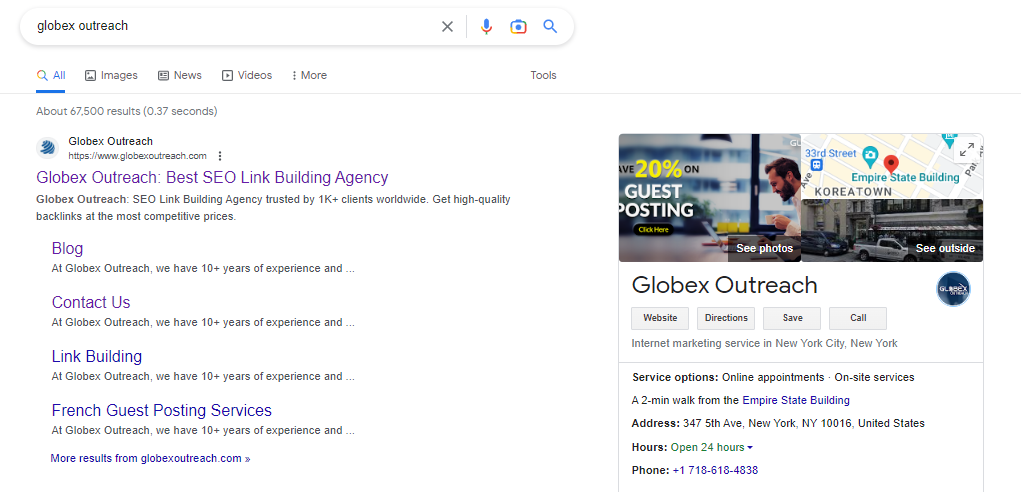Switch to the News tab
The width and height of the screenshot is (1021, 492).
click(180, 75)
